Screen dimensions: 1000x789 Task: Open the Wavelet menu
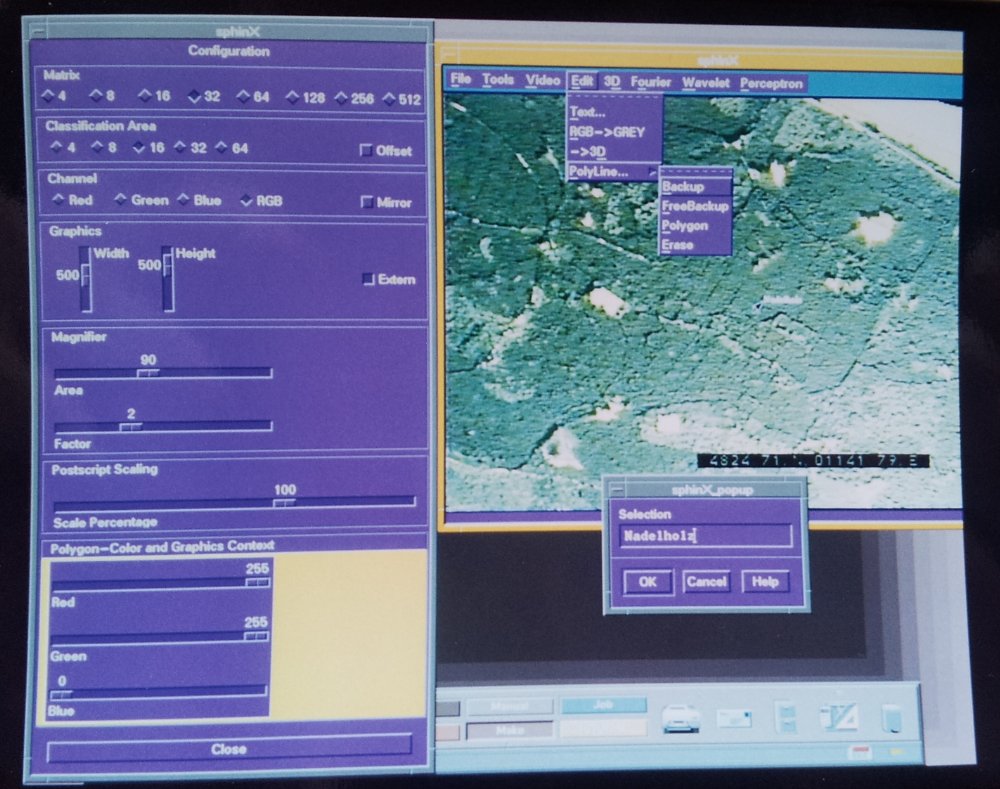[x=706, y=83]
